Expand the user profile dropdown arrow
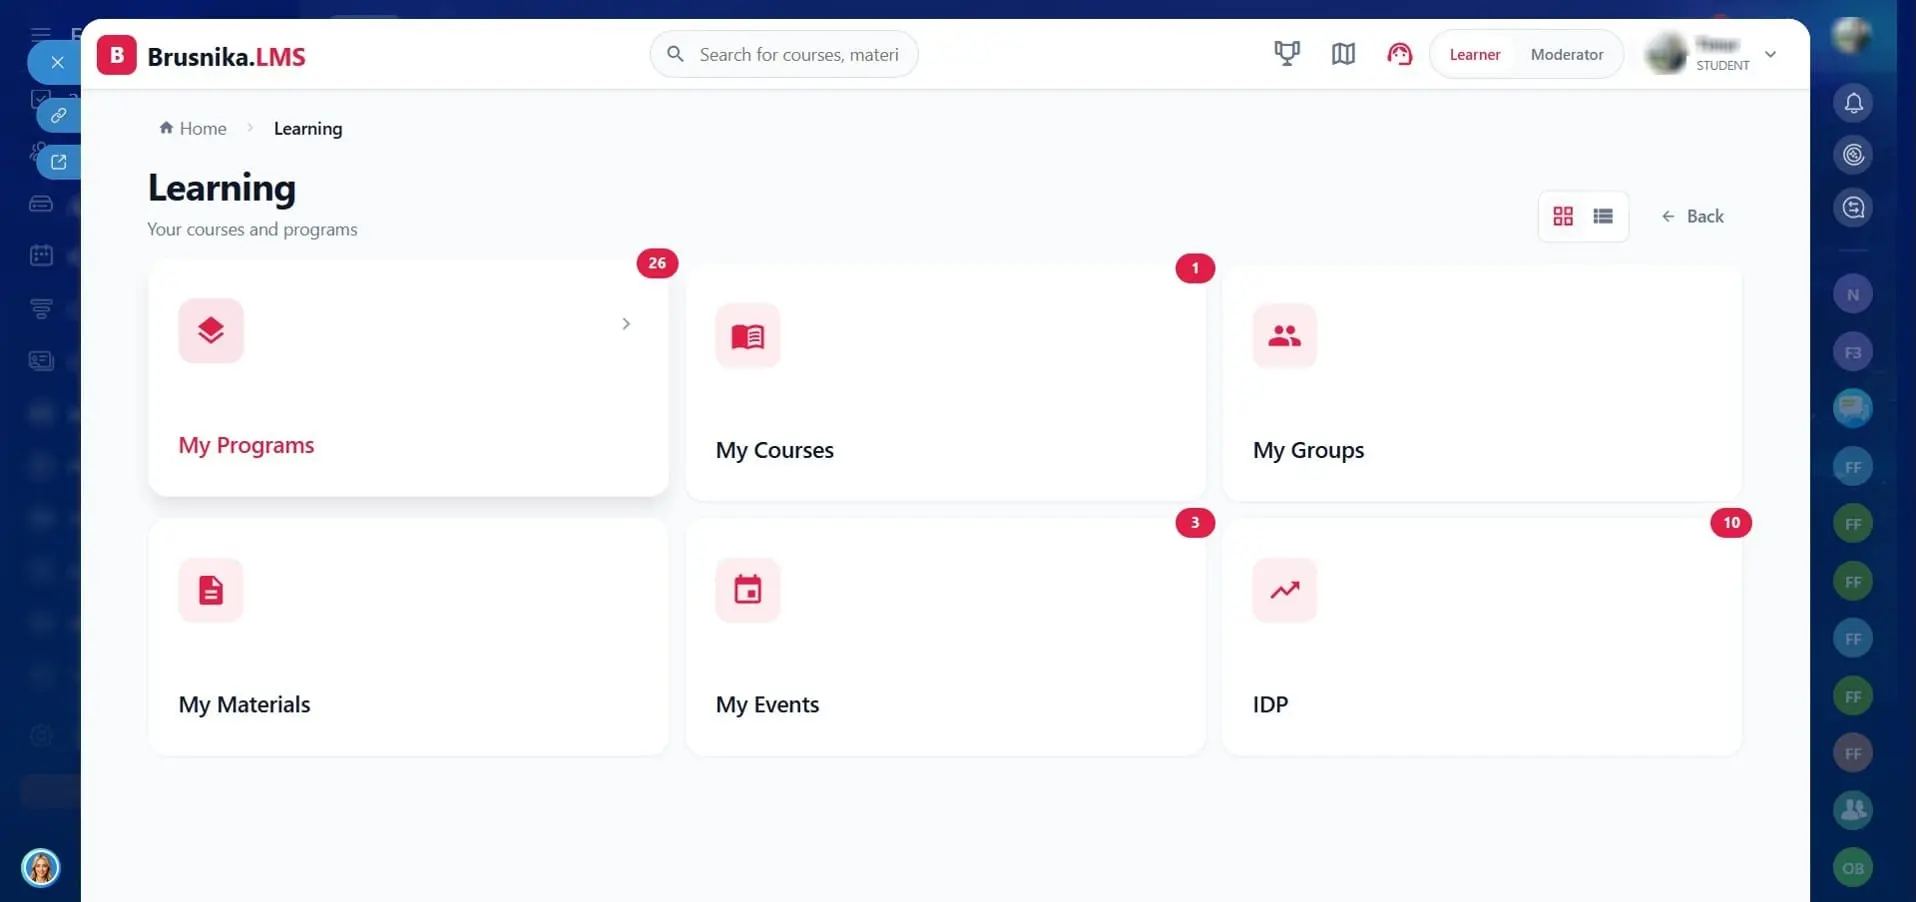Viewport: 1916px width, 902px height. point(1771,54)
